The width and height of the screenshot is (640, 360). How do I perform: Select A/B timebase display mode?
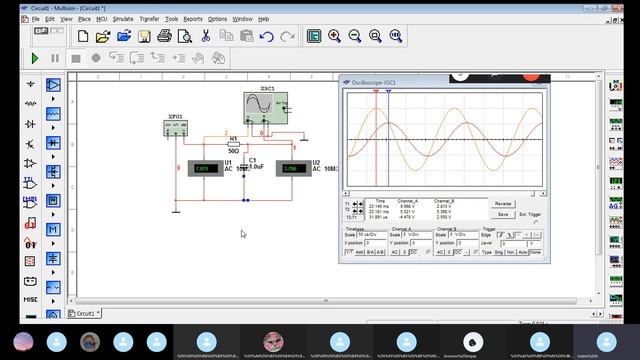coord(380,253)
